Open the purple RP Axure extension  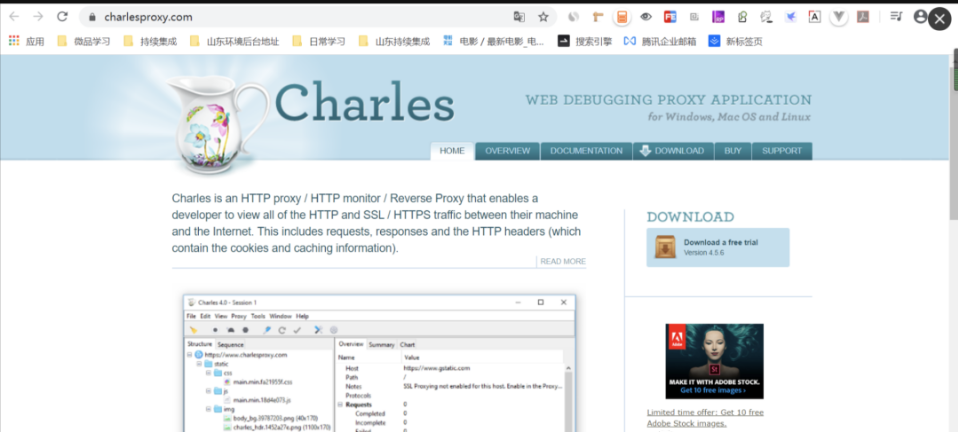point(718,17)
